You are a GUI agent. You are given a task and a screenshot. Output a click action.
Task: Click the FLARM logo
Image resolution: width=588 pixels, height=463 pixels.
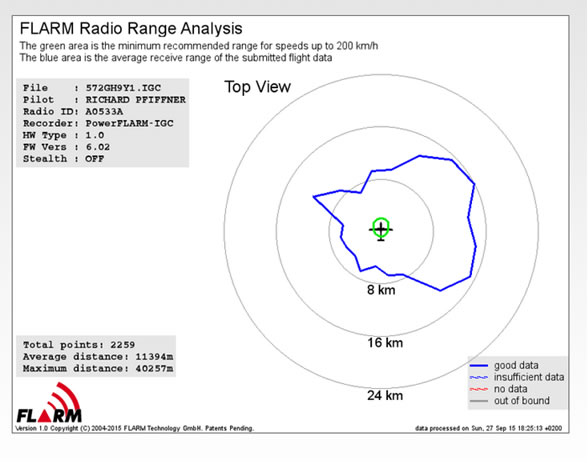click(49, 403)
